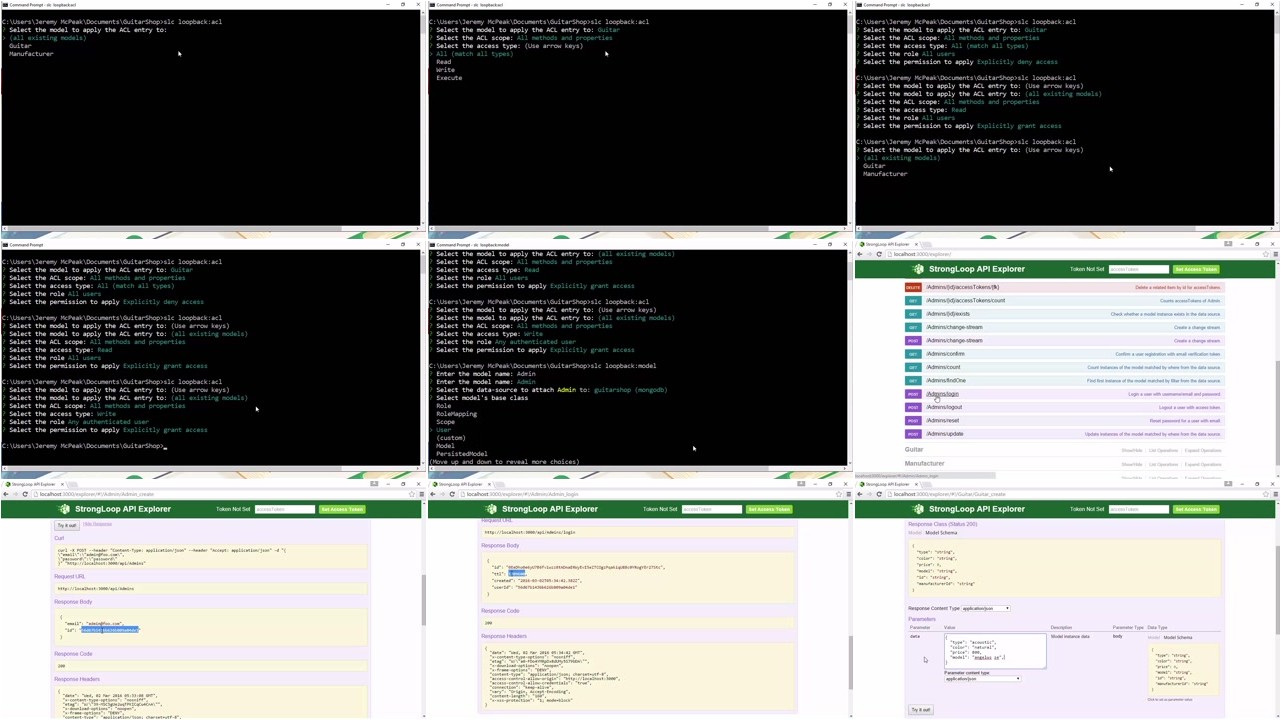Click back arrow in Admin_create explorer browser
Screen dimensions: 1281x720
click(6, 494)
